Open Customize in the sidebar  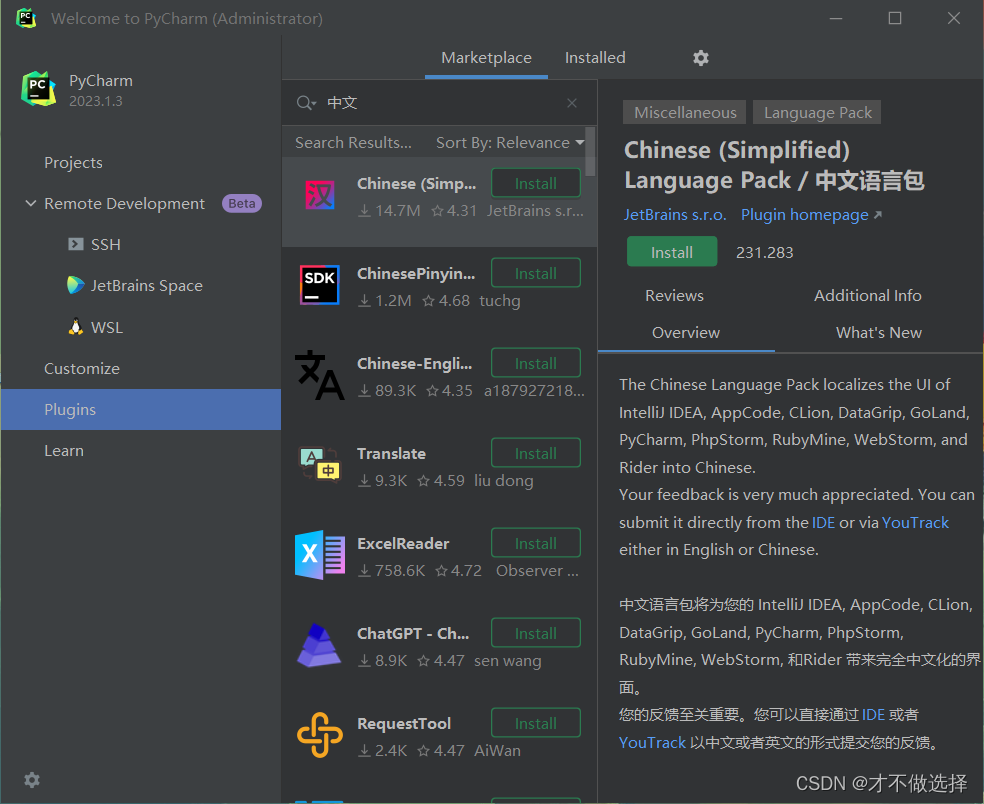pyautogui.click(x=141, y=368)
